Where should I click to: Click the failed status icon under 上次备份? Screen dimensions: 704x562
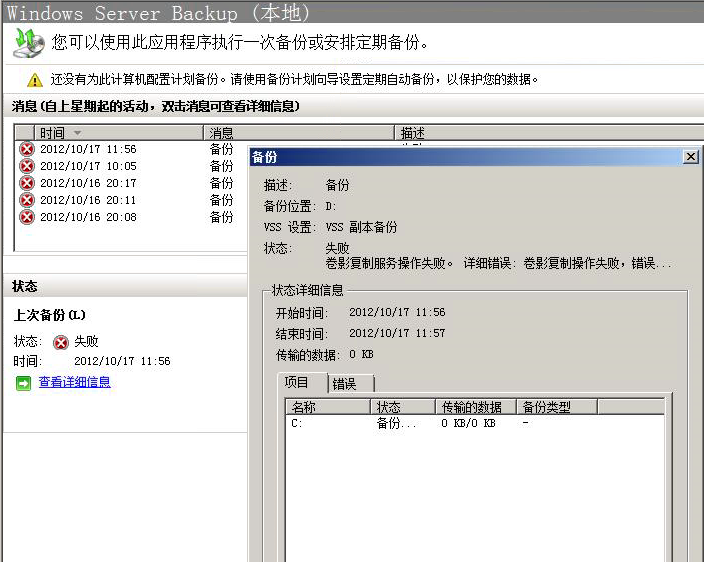[61, 342]
